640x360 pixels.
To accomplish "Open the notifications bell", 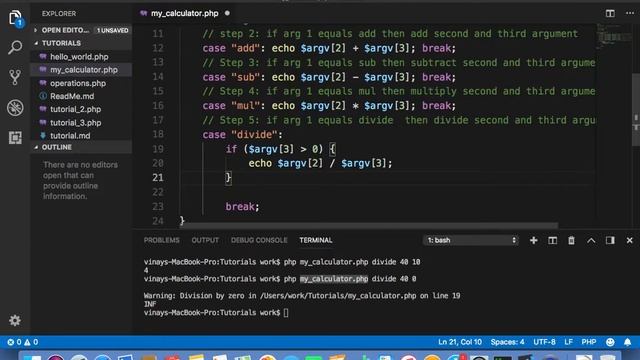I will [x=627, y=342].
